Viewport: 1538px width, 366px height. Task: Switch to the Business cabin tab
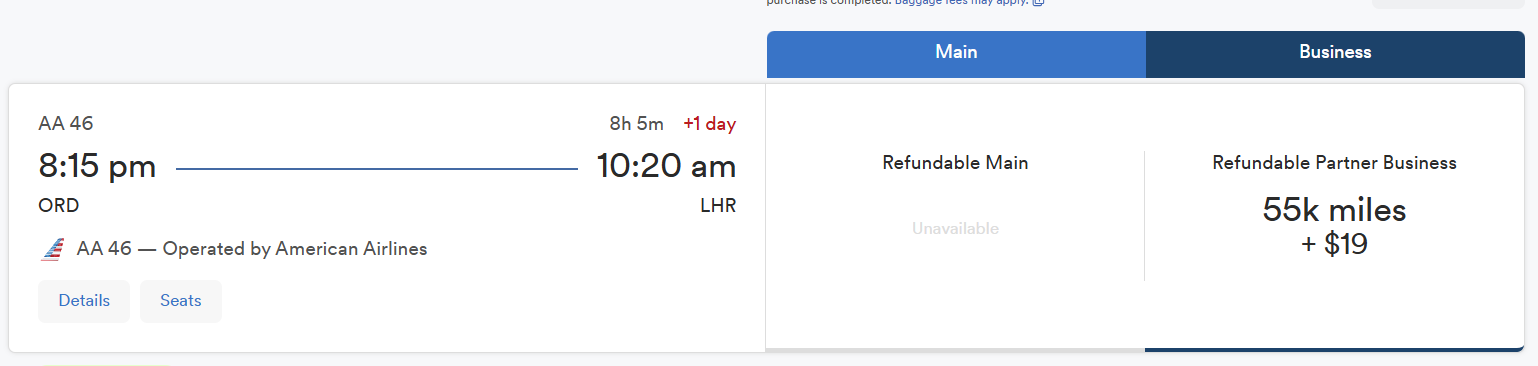click(x=1335, y=54)
